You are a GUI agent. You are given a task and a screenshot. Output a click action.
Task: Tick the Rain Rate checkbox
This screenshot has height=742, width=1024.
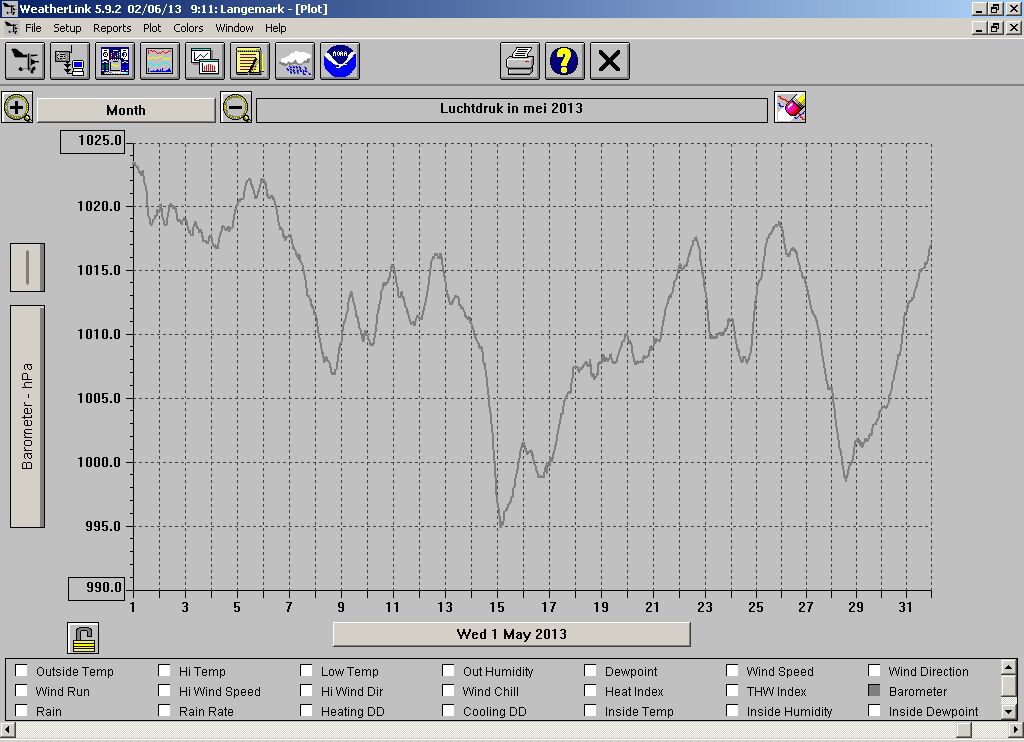coord(165,711)
